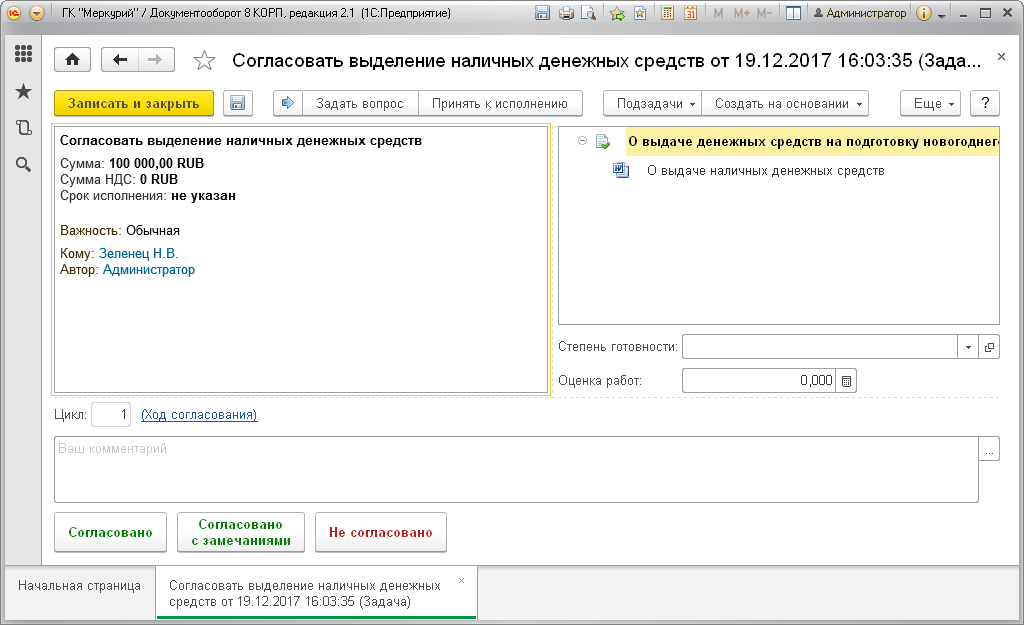Open the author link Администратор
The image size is (1024, 625).
tap(149, 270)
